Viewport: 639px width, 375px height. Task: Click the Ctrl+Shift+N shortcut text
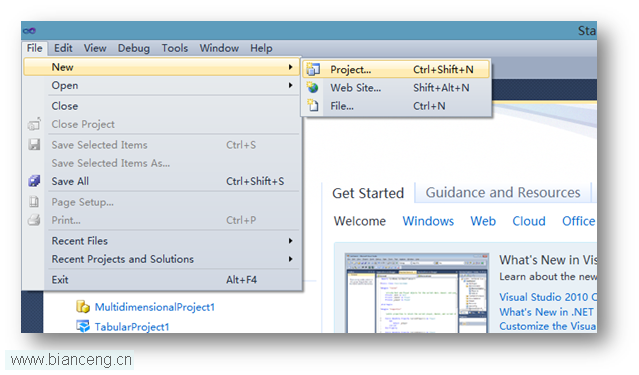coord(443,69)
